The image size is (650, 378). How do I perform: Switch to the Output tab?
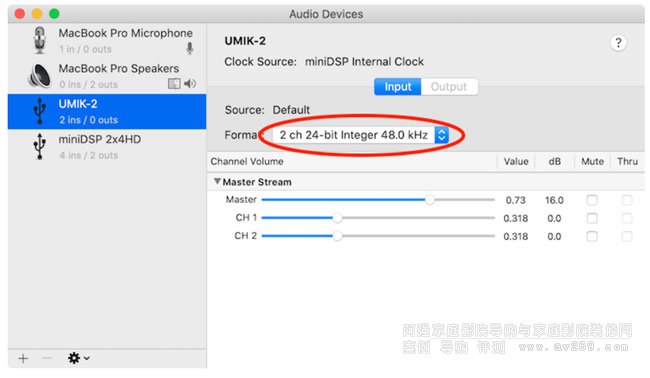449,87
